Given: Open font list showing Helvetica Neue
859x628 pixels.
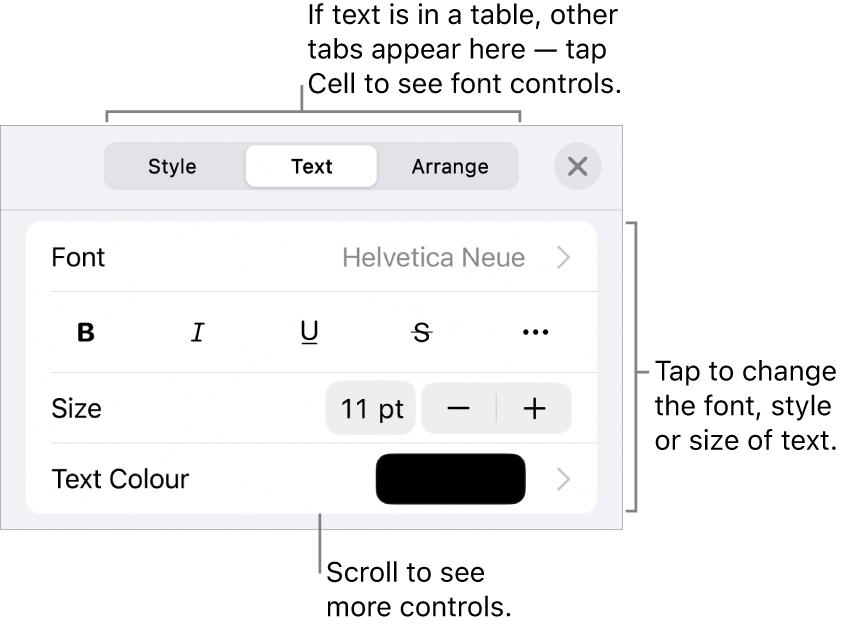Looking at the screenshot, I should click(433, 258).
